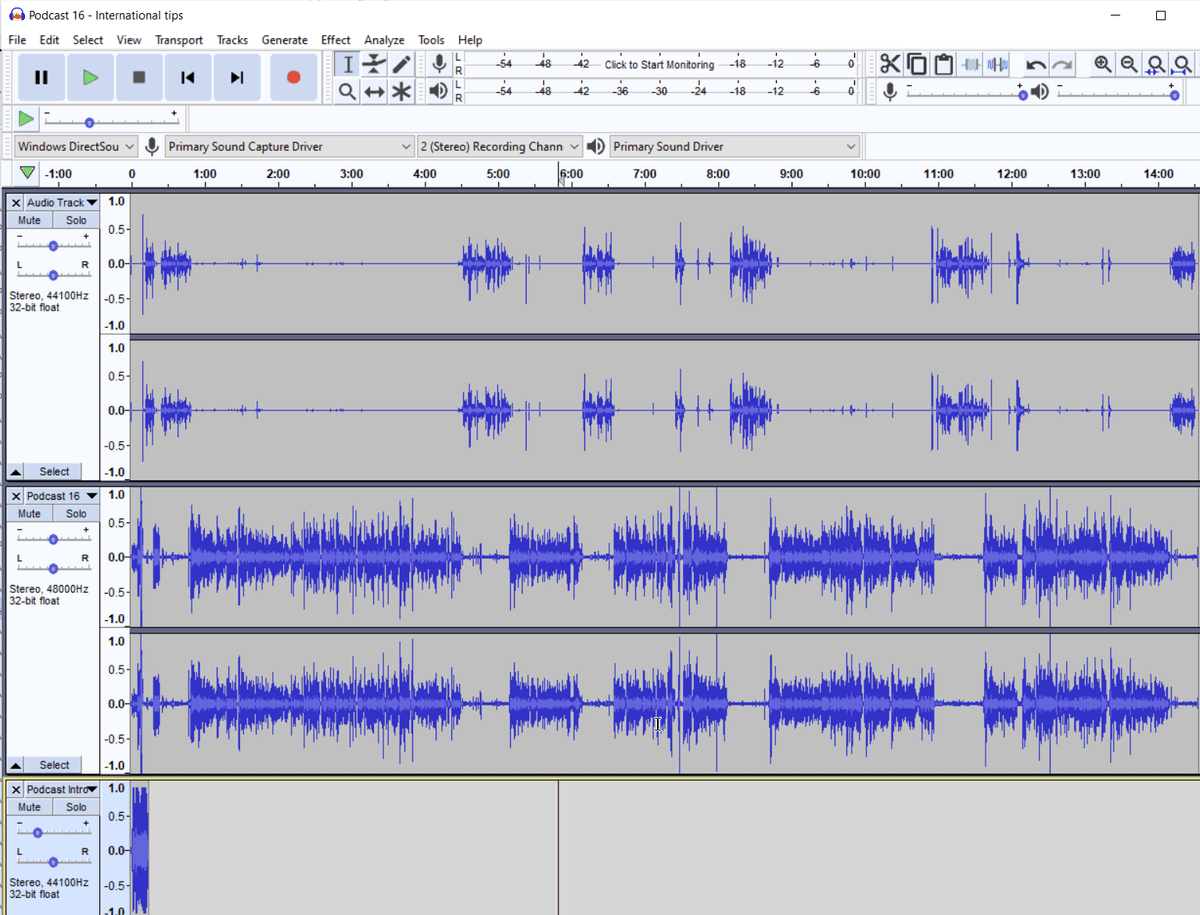Click the red Record button
This screenshot has width=1200, height=915.
coord(293,77)
